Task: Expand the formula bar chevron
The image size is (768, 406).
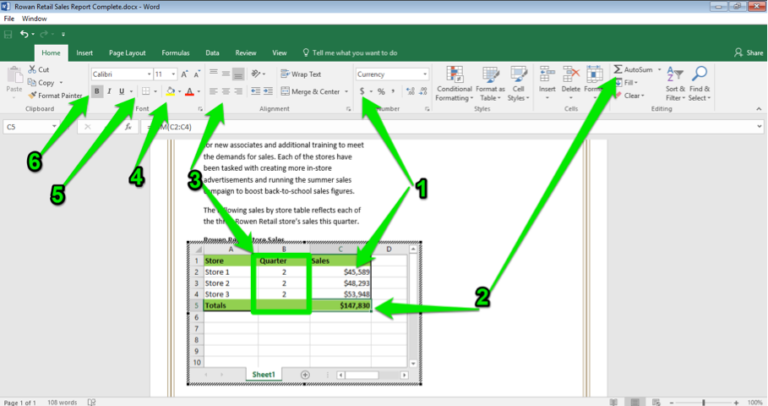Action: click(x=759, y=126)
